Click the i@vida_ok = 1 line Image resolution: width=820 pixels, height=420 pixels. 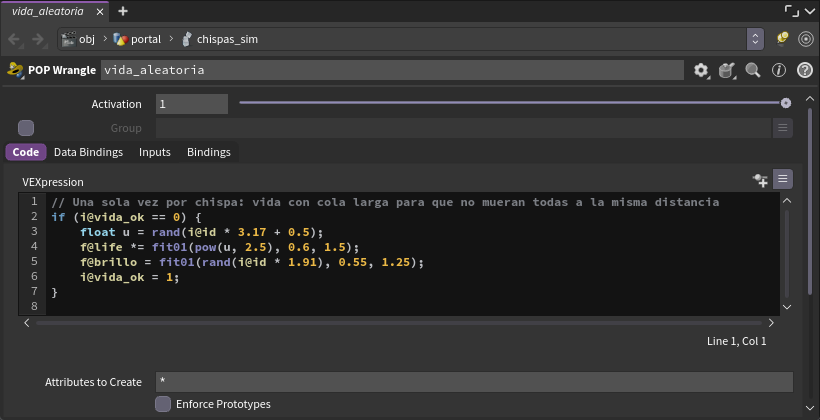coord(130,277)
